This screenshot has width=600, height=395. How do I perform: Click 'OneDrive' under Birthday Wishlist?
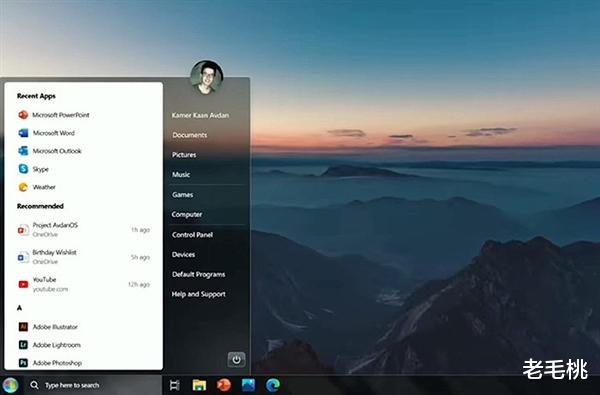tap(45, 262)
